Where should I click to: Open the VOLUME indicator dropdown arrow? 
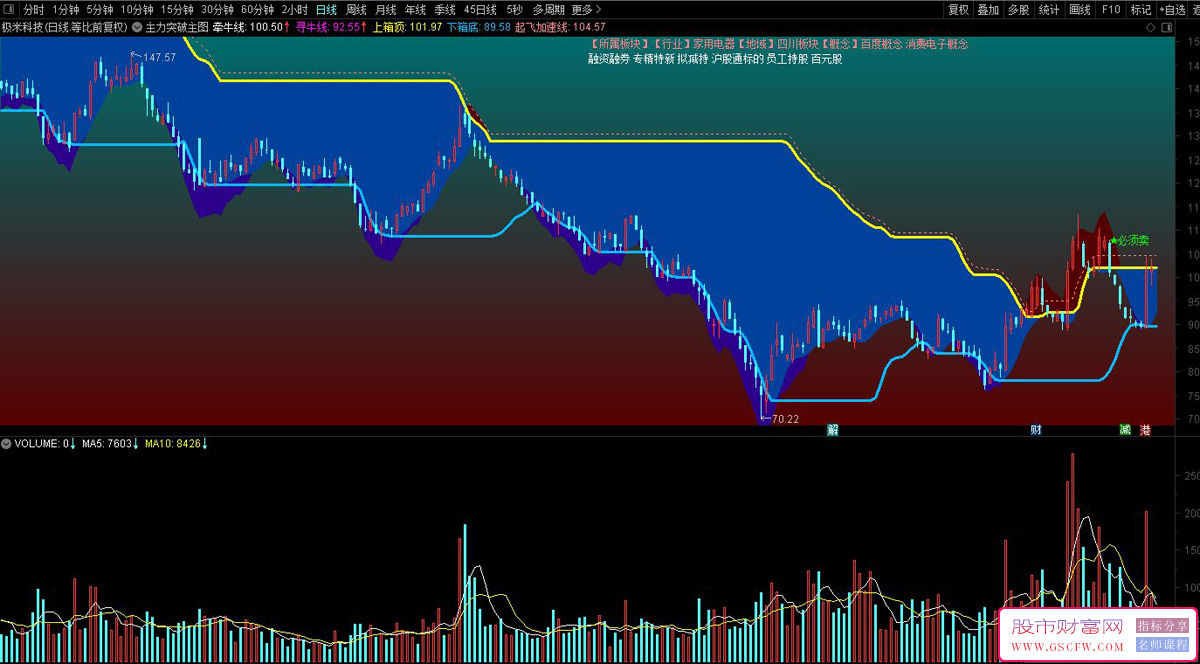pos(7,443)
